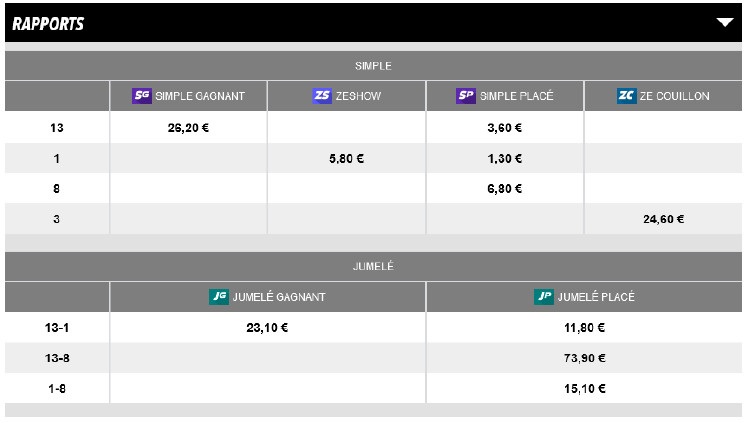
Task: Click horse number 13 in Simple table
Action: [57, 128]
